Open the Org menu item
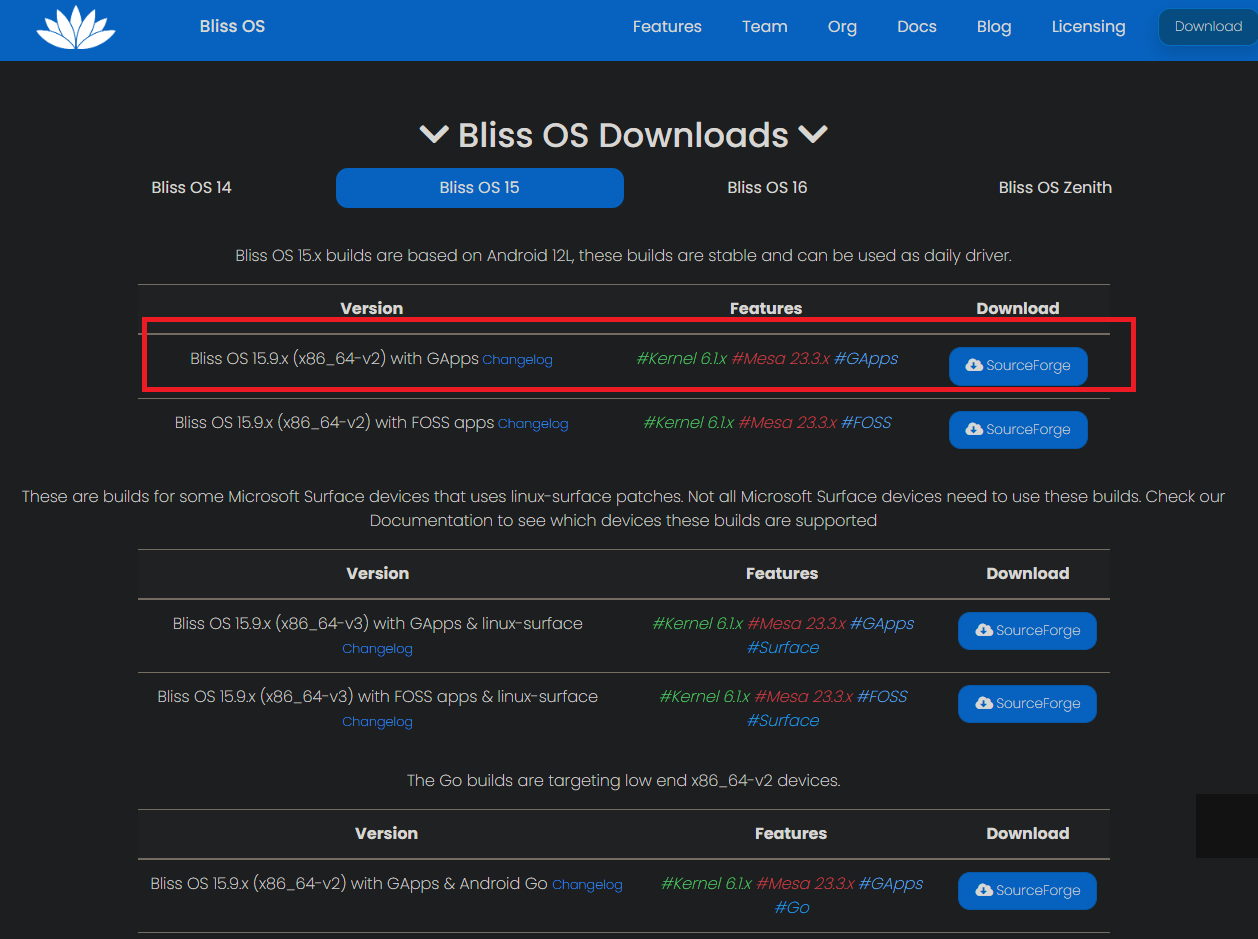This screenshot has height=939, width=1258. coord(842,27)
